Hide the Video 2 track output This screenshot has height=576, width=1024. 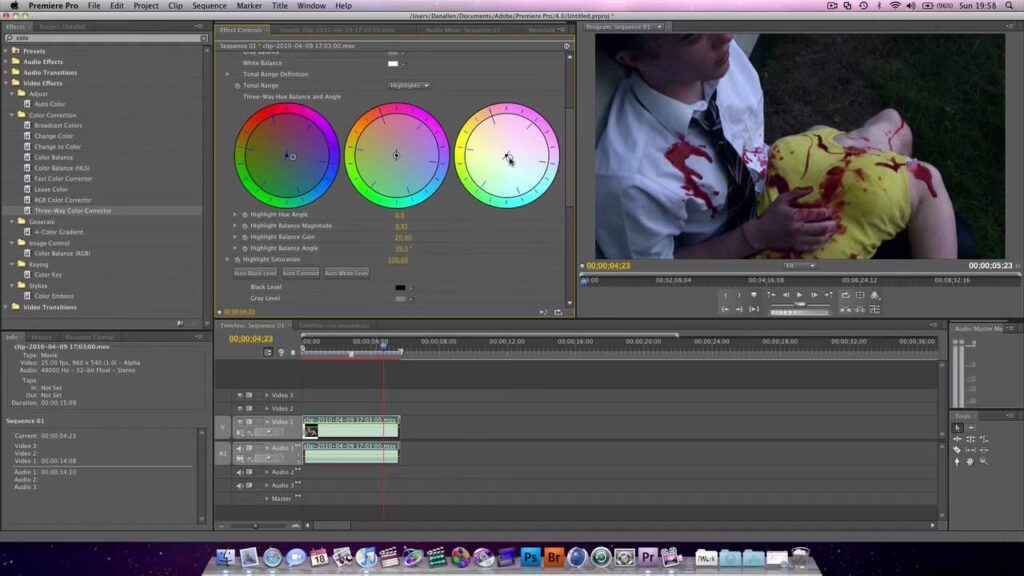pos(240,408)
